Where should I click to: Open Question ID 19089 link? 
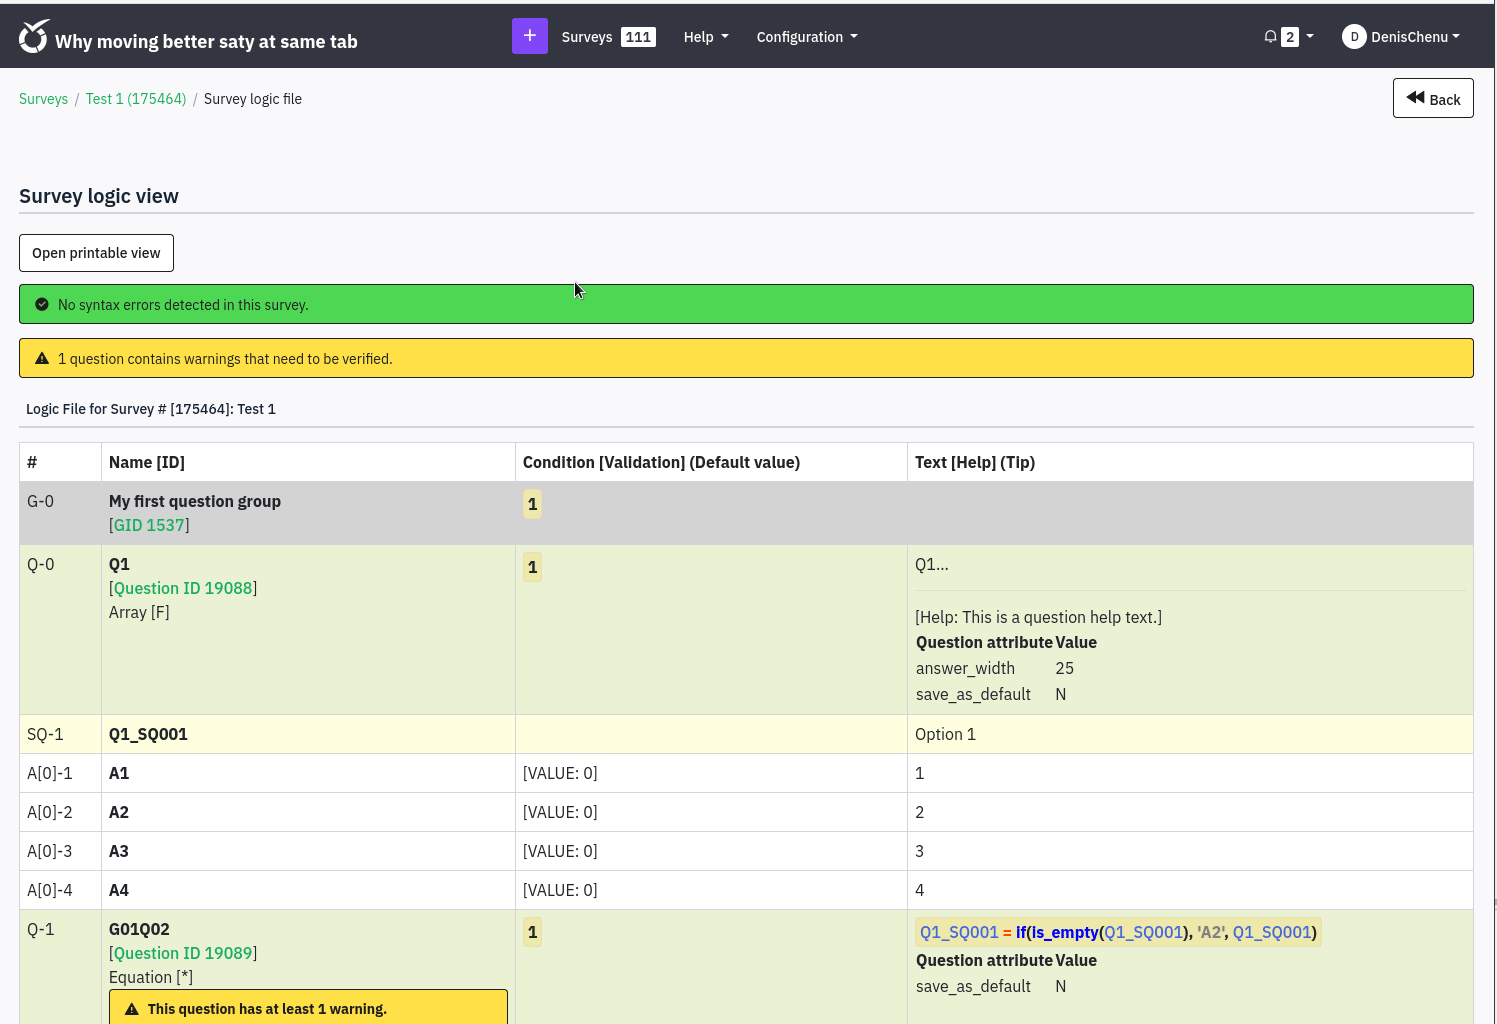click(183, 953)
